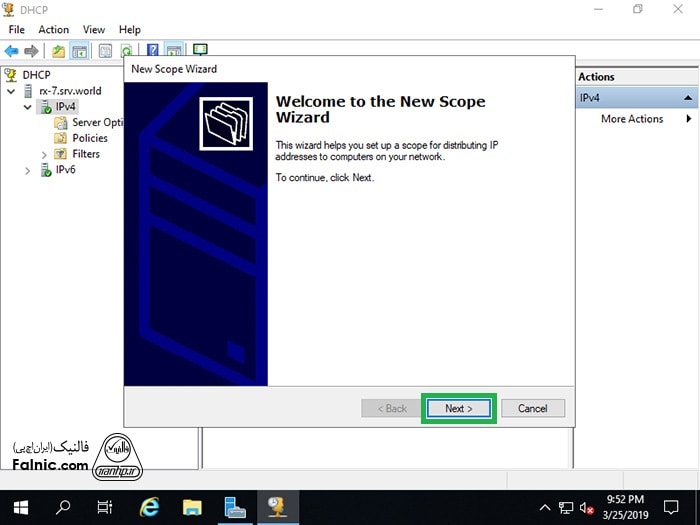
Task: Click the Back arrow toolbar icon
Action: click(12, 50)
